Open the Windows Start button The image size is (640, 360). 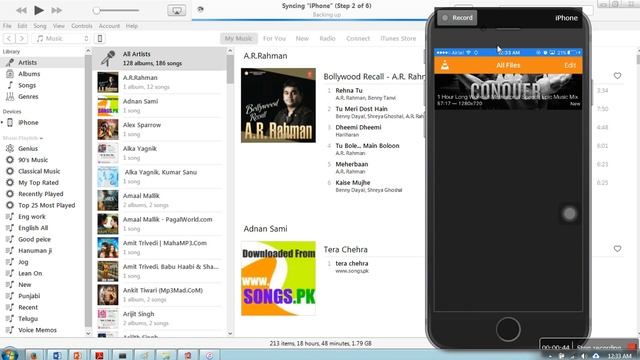tap(9, 355)
